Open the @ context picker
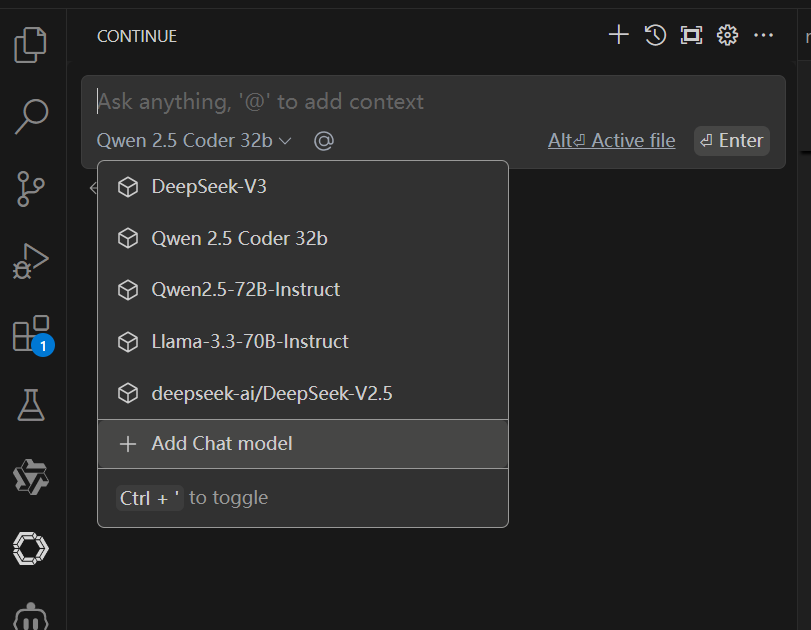 pyautogui.click(x=323, y=140)
